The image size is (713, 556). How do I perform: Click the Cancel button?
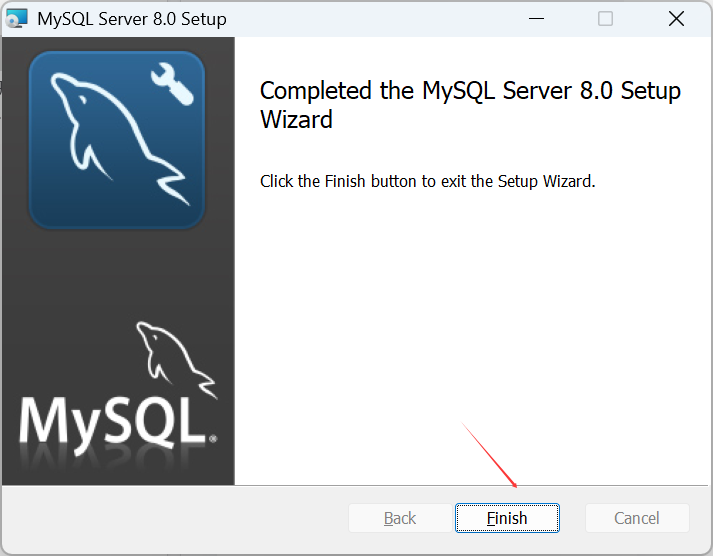pyautogui.click(x=637, y=518)
